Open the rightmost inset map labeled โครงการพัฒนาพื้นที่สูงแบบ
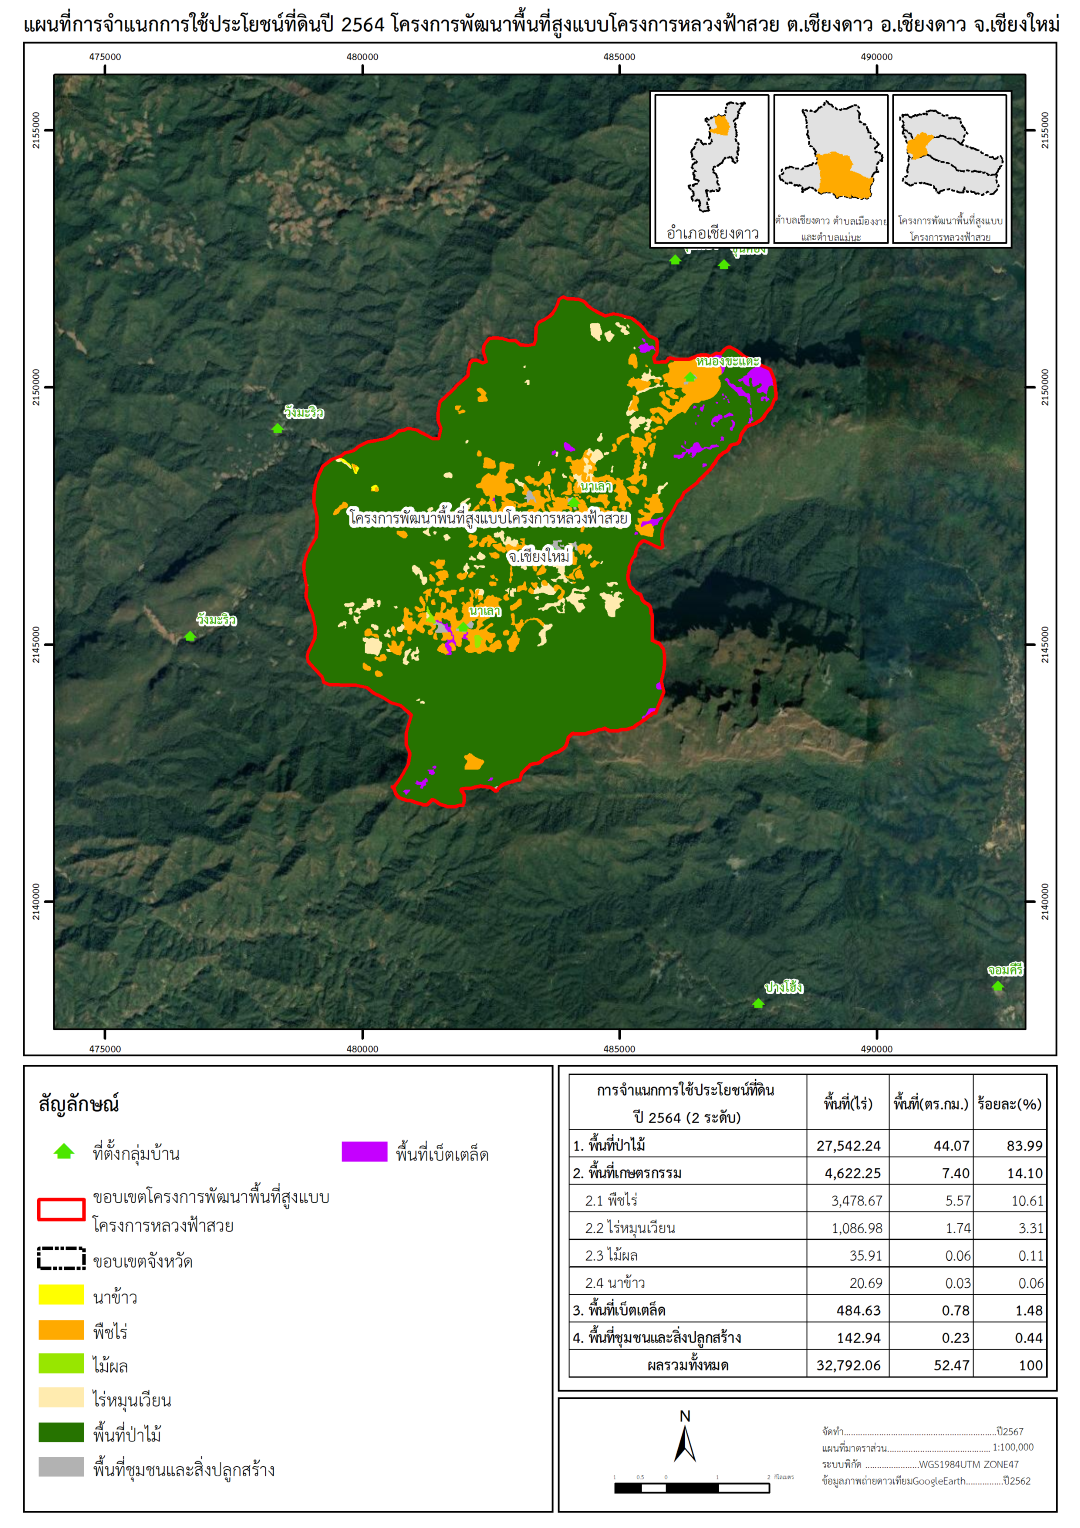Image resolution: width=1080 pixels, height=1528 pixels. point(950,169)
